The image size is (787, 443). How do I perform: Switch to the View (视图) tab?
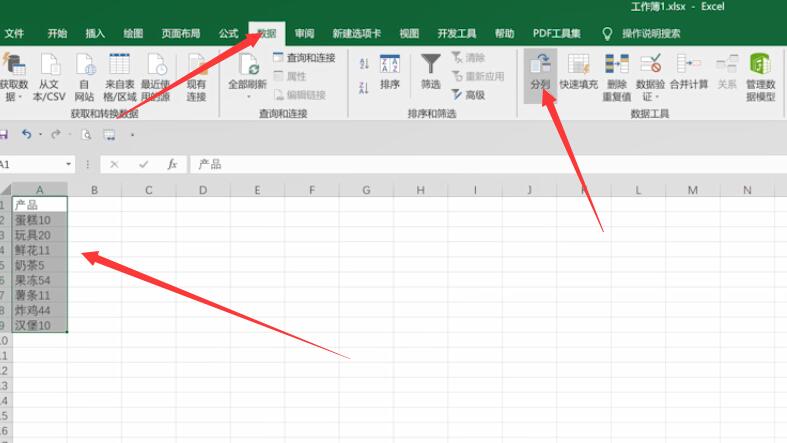(409, 34)
